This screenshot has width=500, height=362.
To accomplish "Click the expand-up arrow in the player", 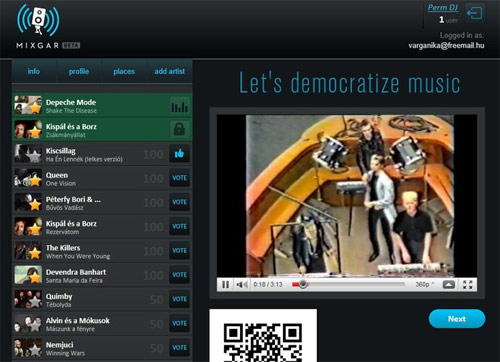I will tap(448, 285).
